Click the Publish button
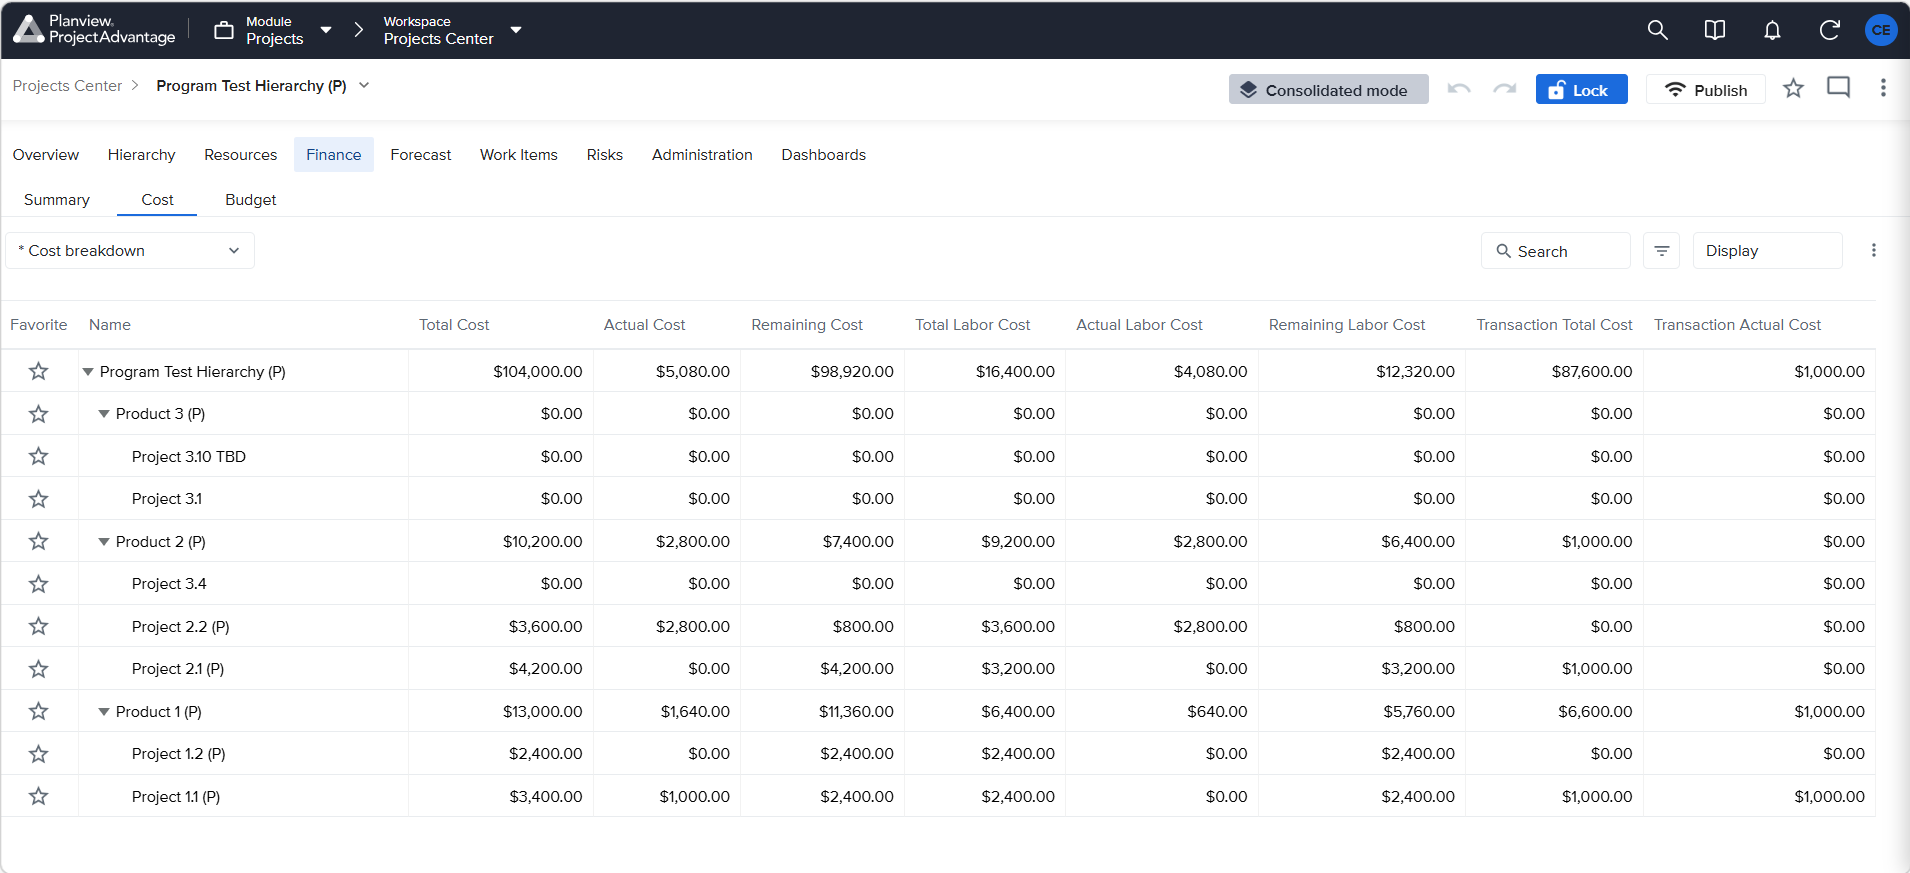The width and height of the screenshot is (1910, 873). (x=1705, y=89)
